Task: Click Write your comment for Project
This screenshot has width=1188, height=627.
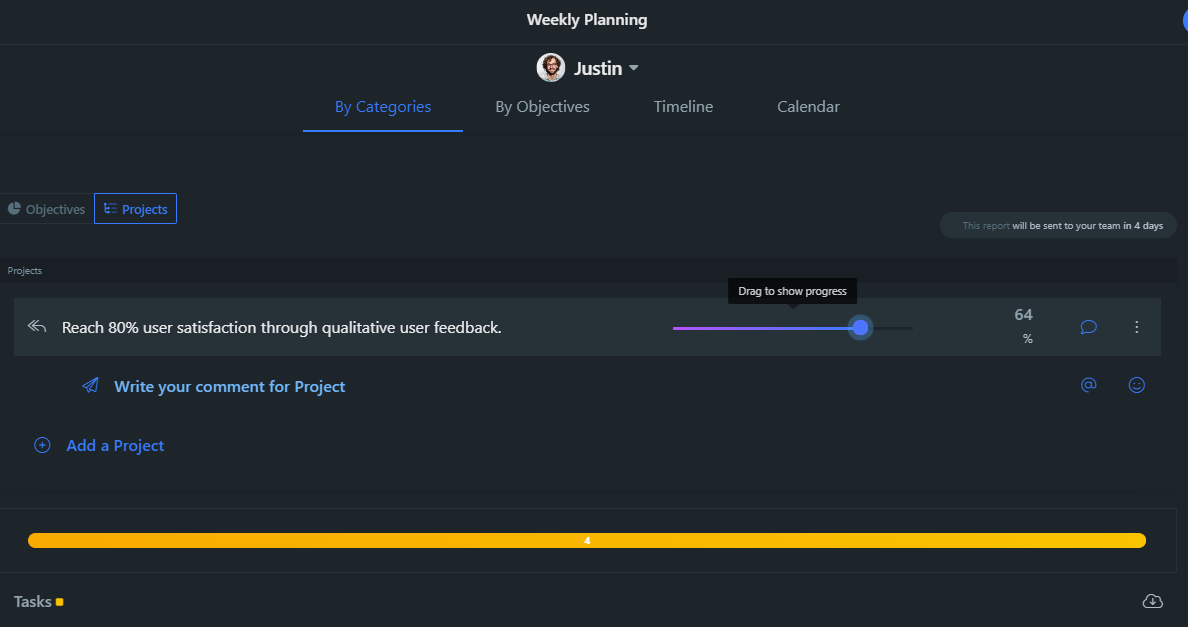Action: click(x=229, y=385)
